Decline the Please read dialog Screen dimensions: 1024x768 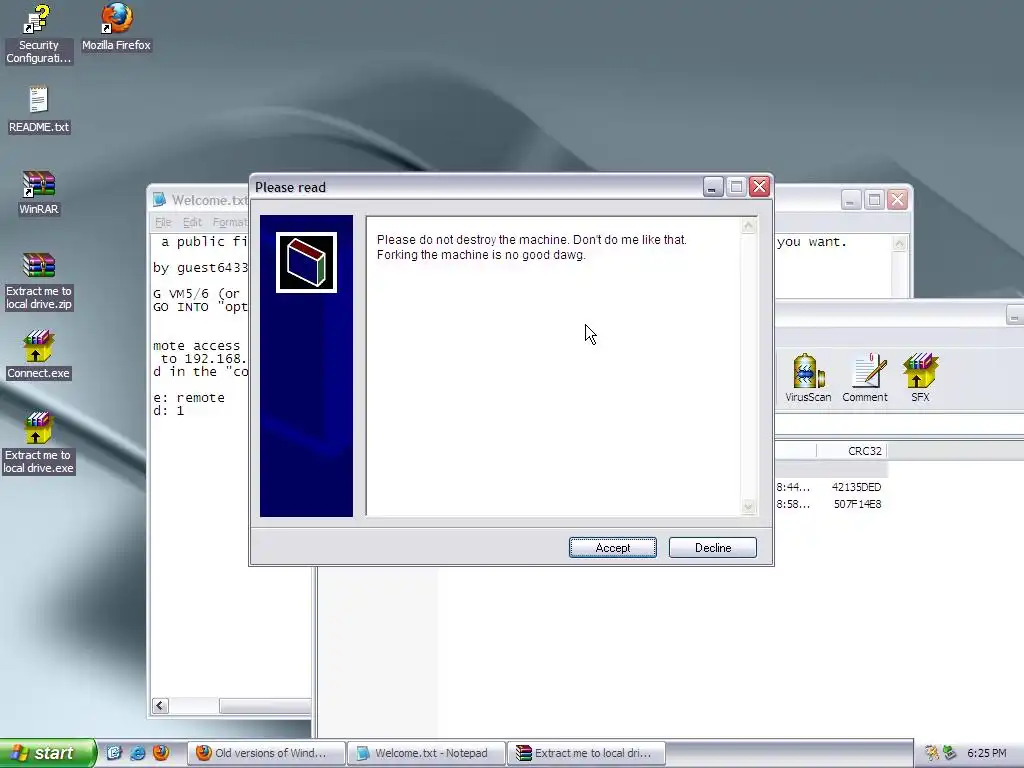point(712,548)
